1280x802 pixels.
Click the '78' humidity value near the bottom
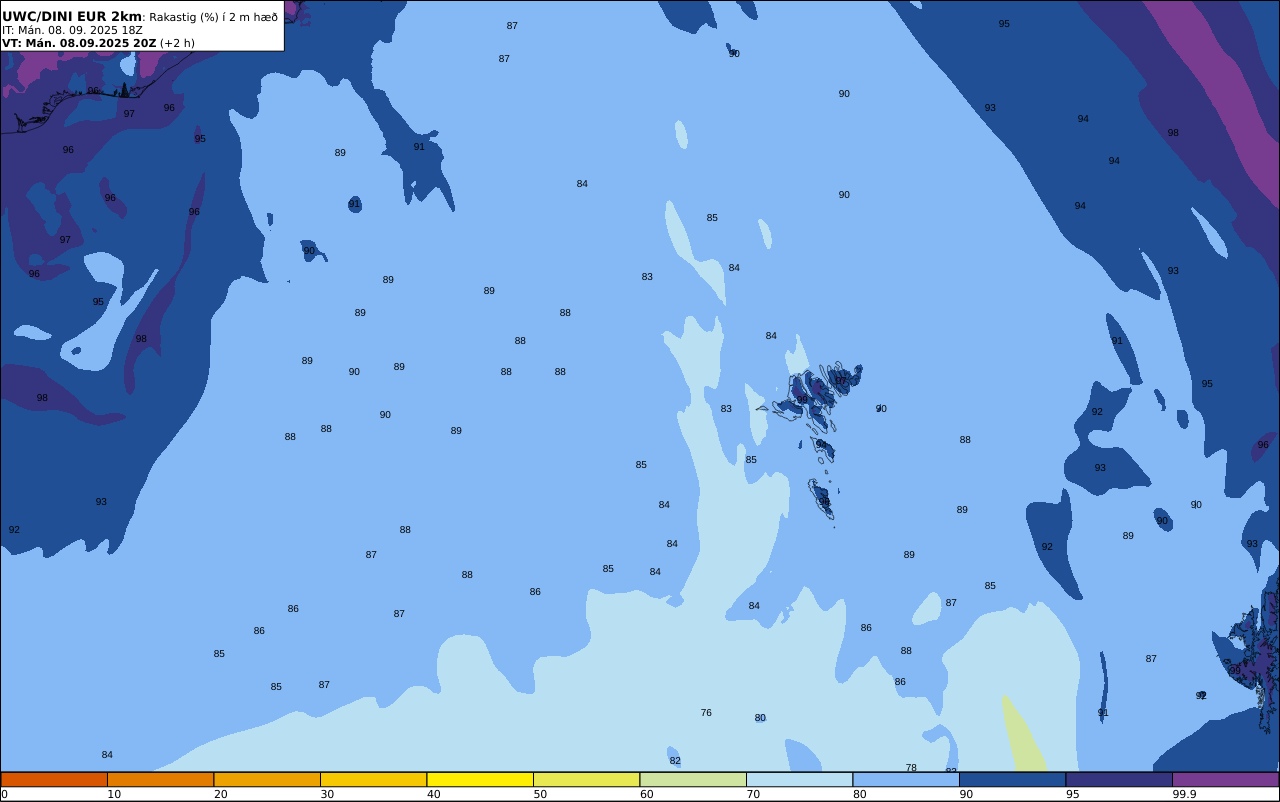click(x=911, y=768)
